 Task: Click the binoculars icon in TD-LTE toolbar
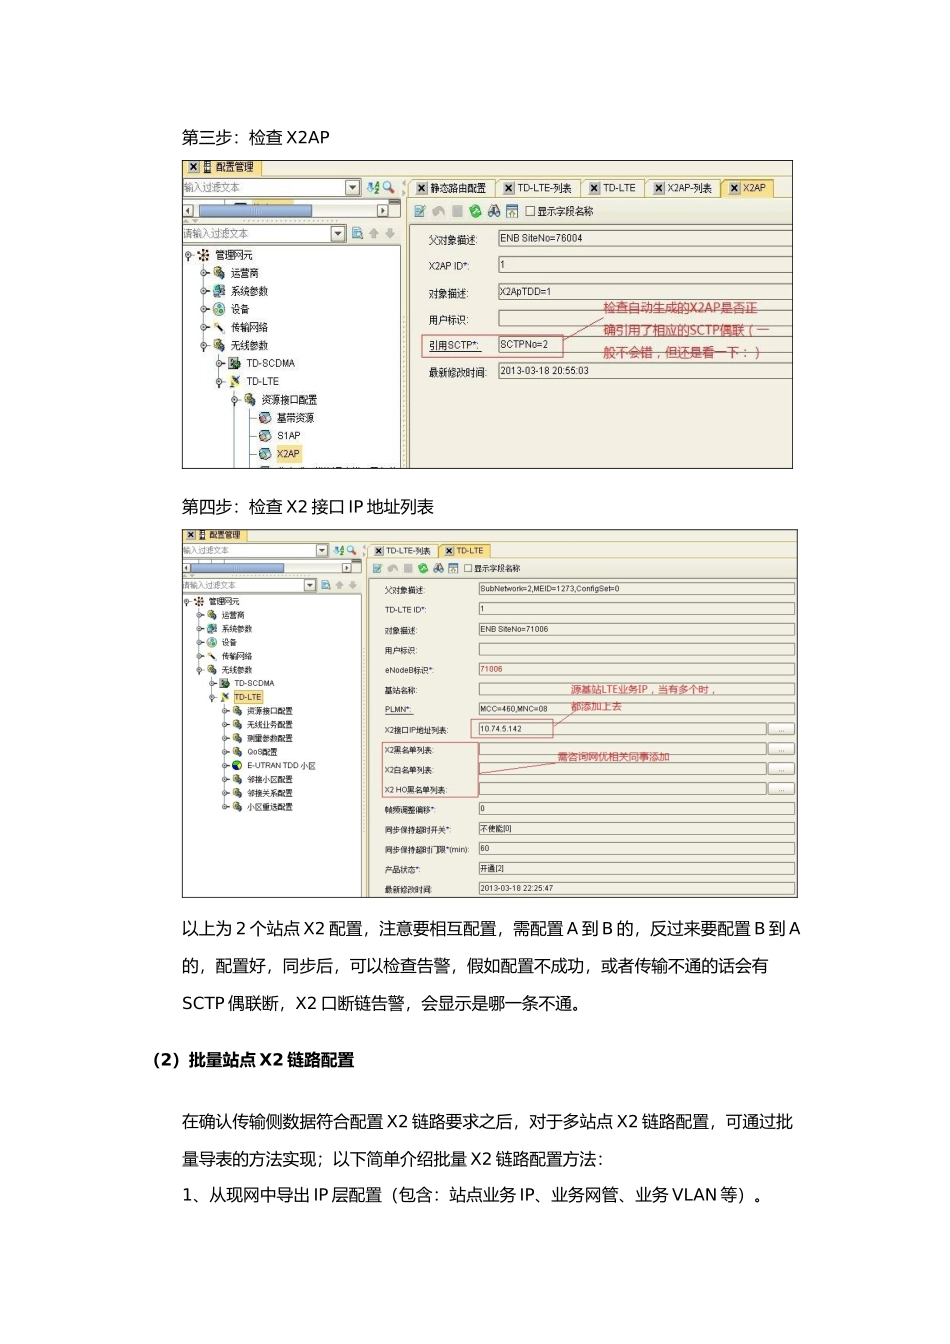438,569
